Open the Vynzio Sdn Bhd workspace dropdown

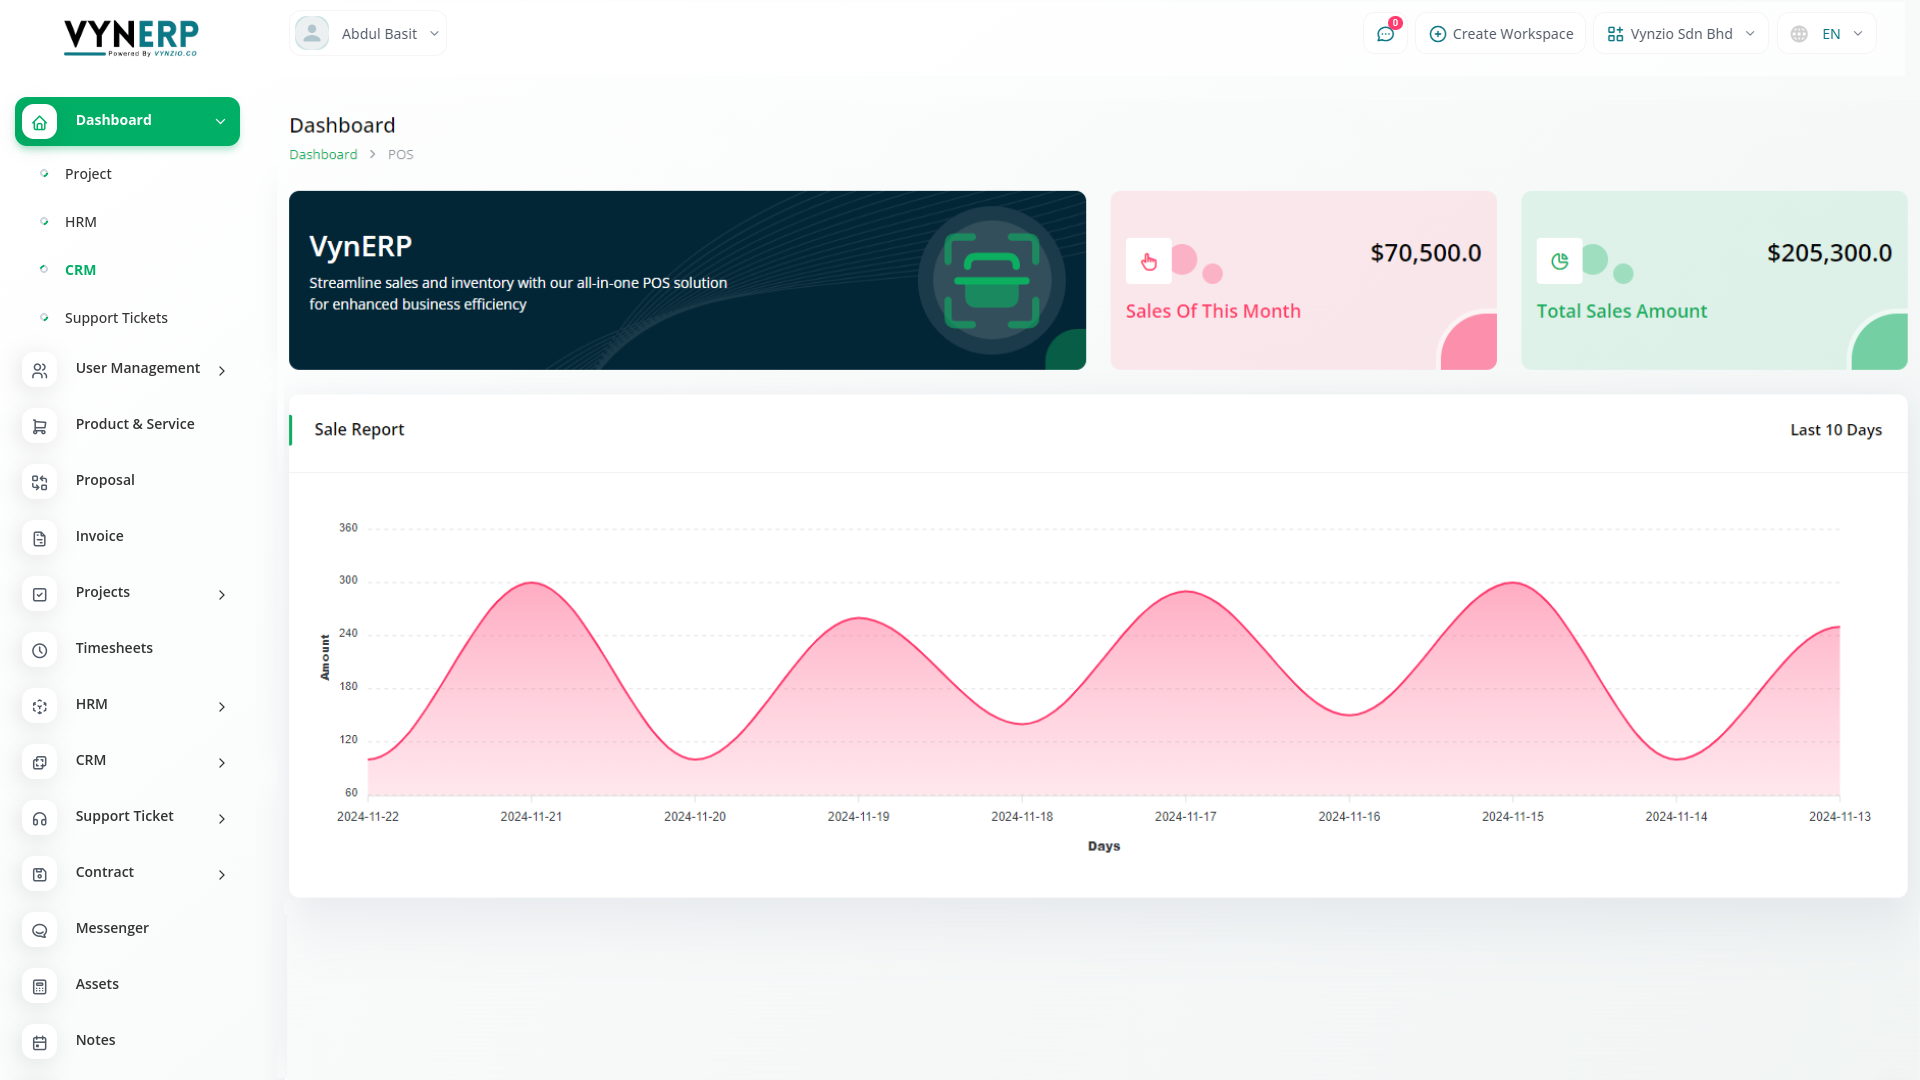coord(1680,34)
